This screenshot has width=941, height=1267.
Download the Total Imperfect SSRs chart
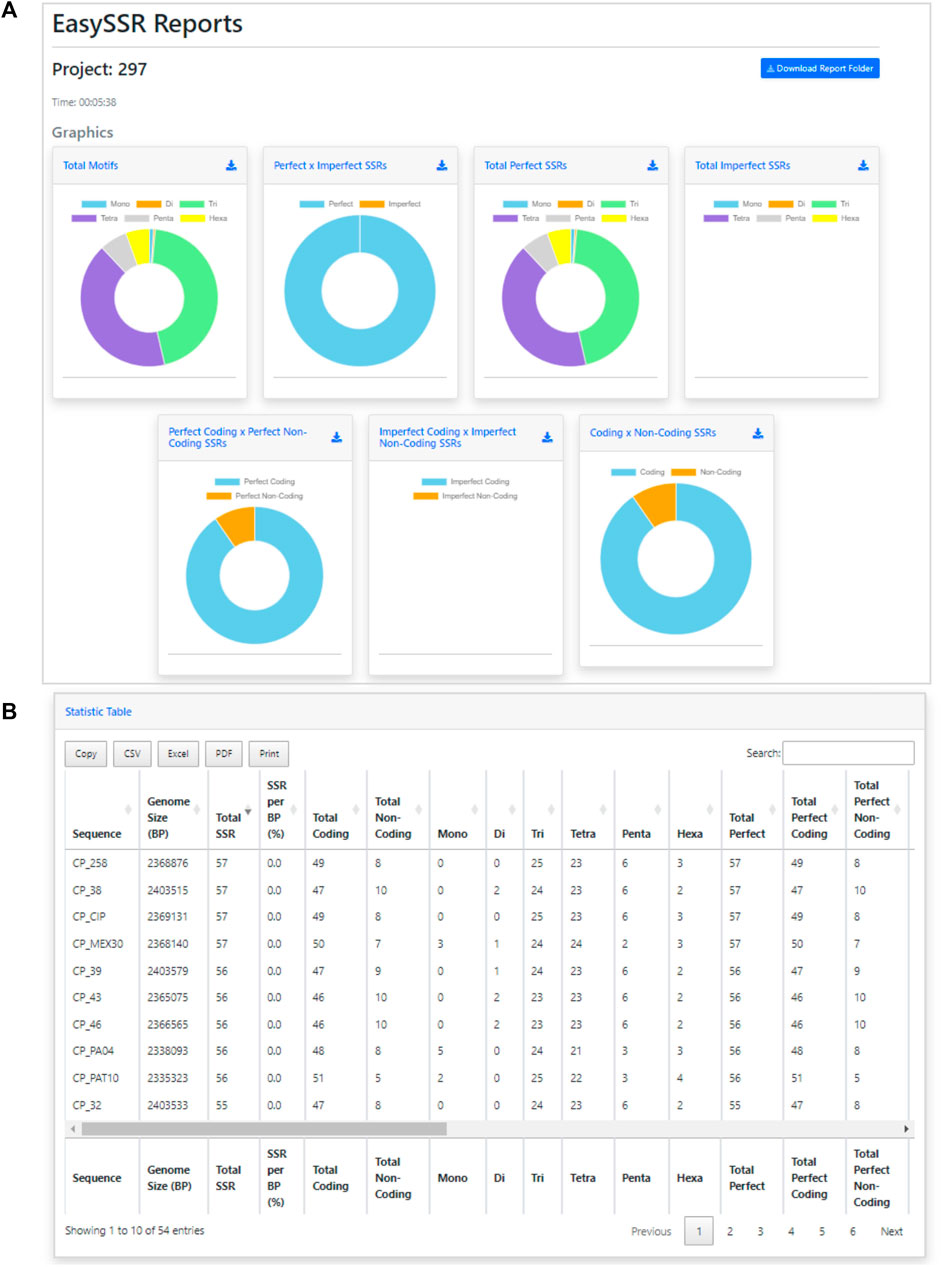pos(864,166)
